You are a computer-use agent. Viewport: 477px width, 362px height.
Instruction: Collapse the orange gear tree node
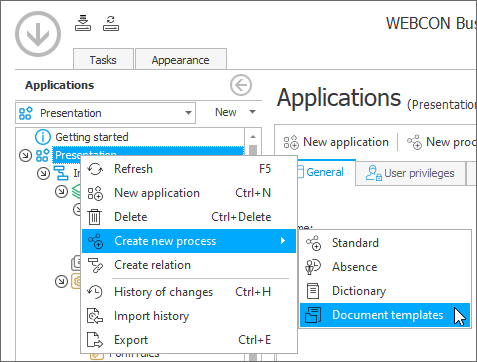click(61, 281)
